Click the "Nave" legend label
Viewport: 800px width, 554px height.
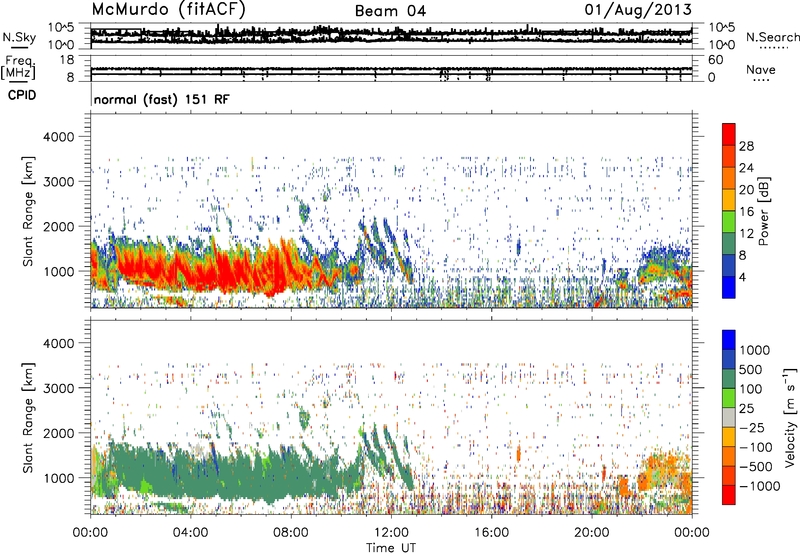761,69
